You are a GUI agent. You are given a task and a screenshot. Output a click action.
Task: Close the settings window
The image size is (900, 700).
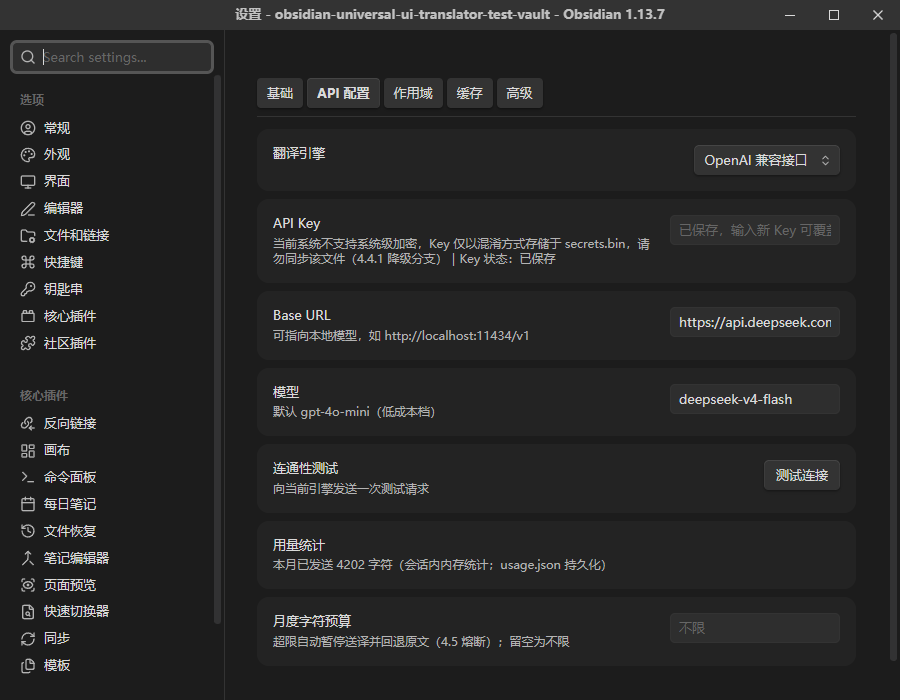coord(878,15)
